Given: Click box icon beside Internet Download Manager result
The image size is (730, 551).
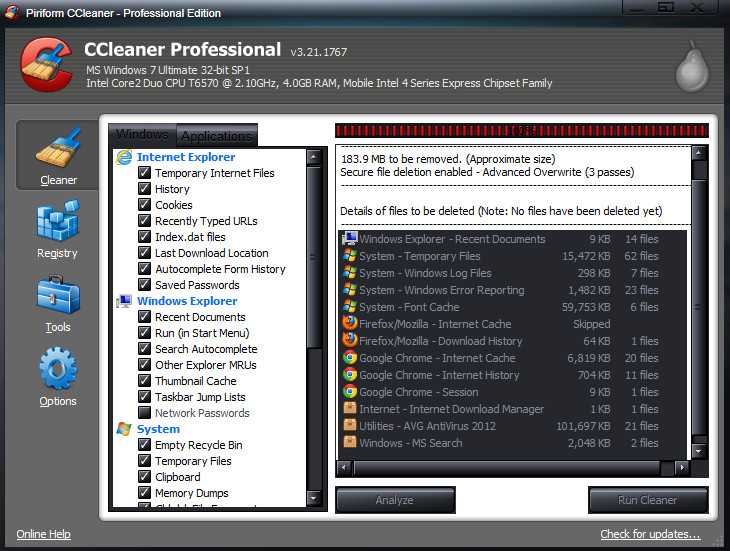Looking at the screenshot, I should (x=350, y=408).
